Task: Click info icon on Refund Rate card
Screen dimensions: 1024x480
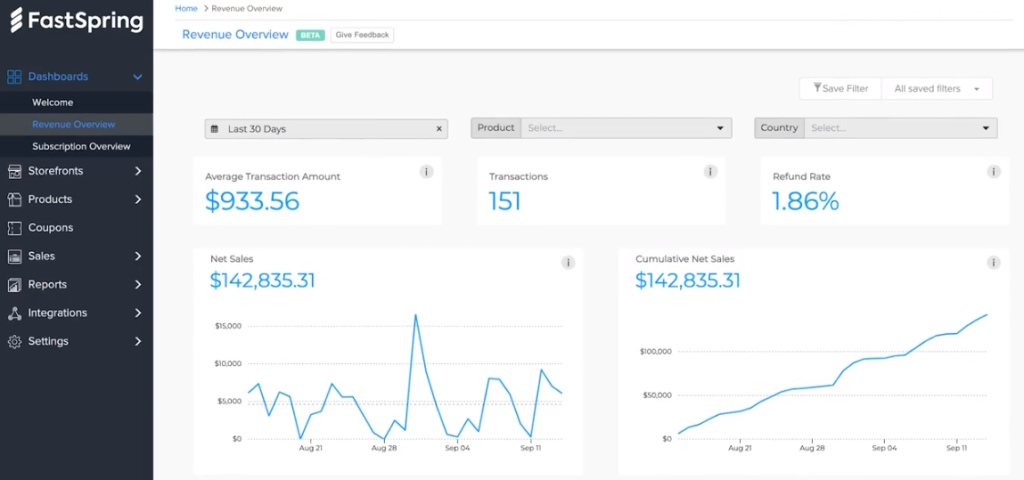Action: 993,172
